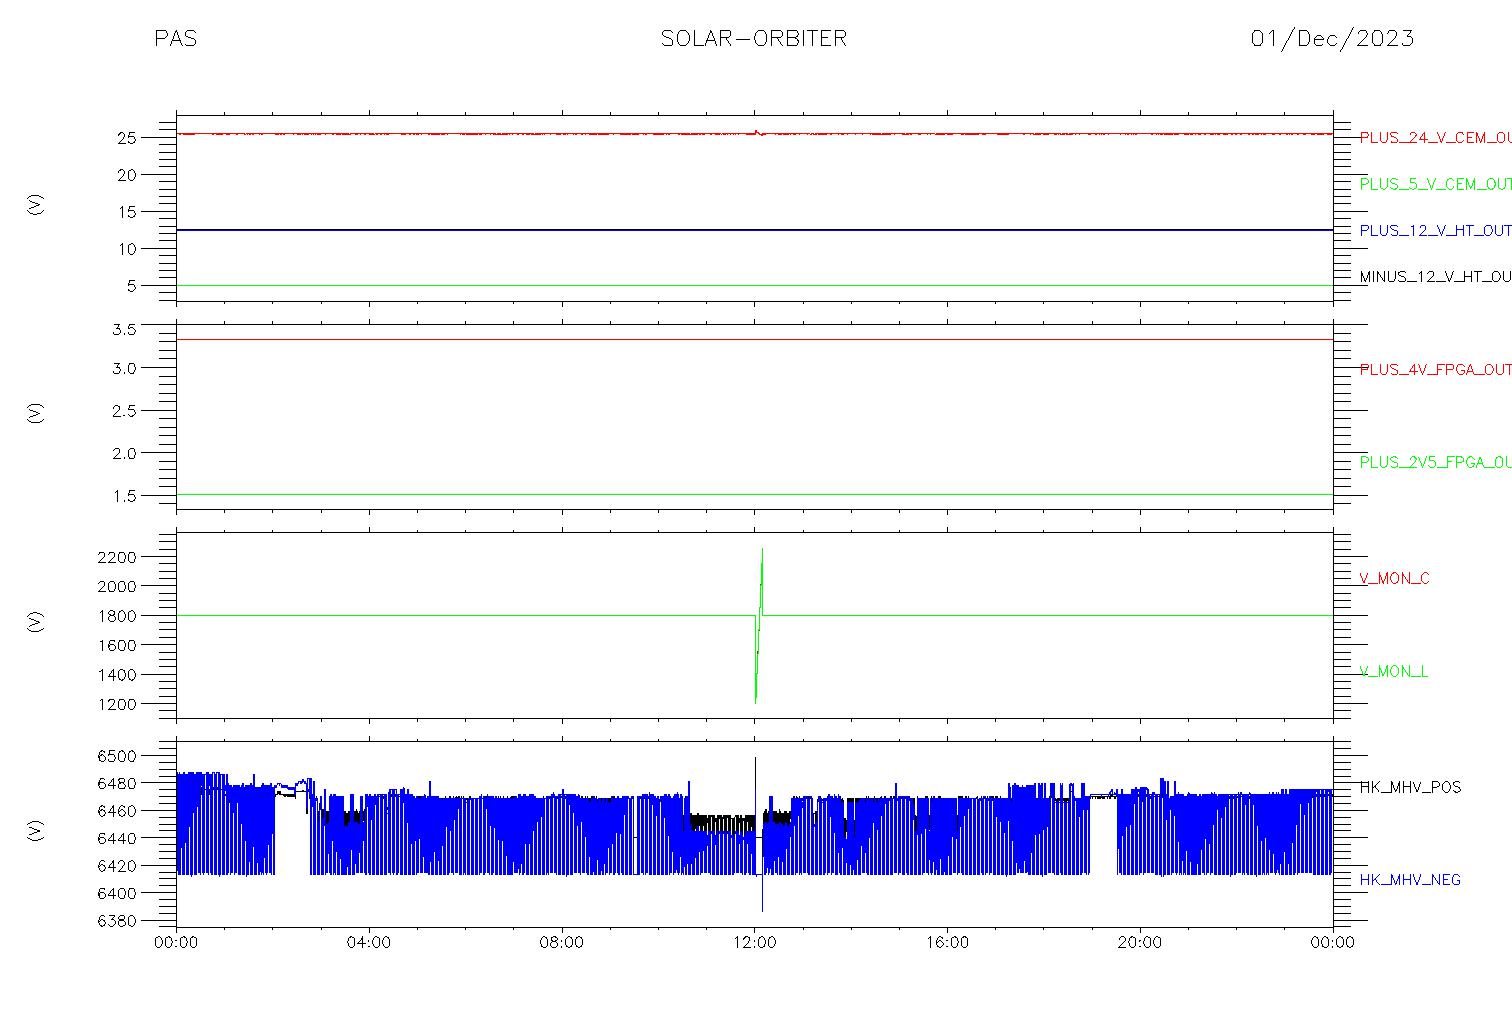Select the 15 tick label on the y-axis
This screenshot has width=1512, height=1020.
(x=126, y=212)
